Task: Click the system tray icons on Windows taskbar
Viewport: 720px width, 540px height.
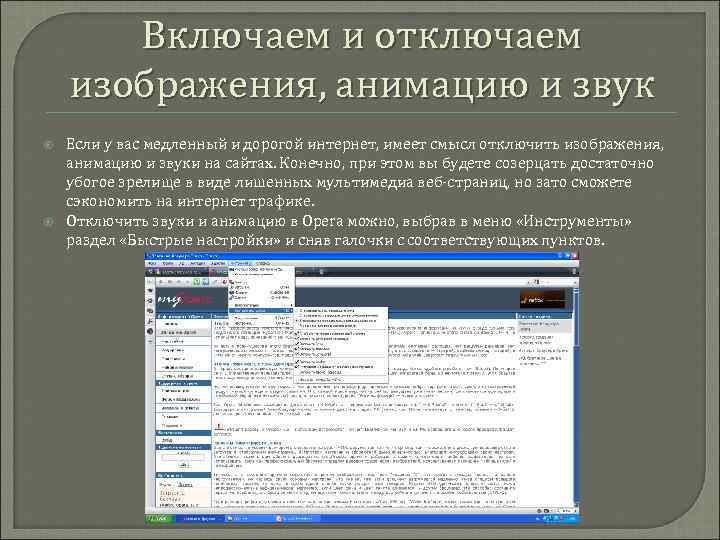Action: tap(555, 518)
